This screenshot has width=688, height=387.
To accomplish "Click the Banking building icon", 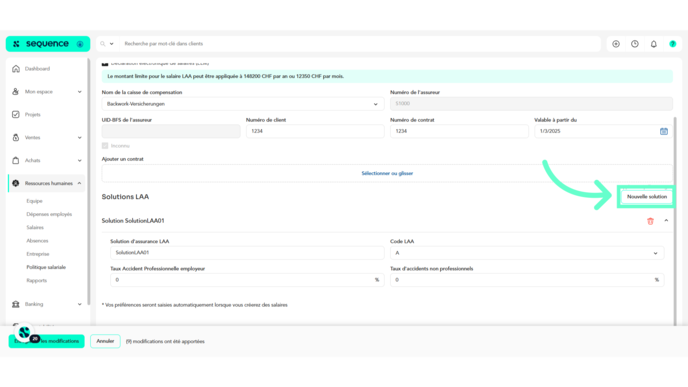I will (x=16, y=304).
